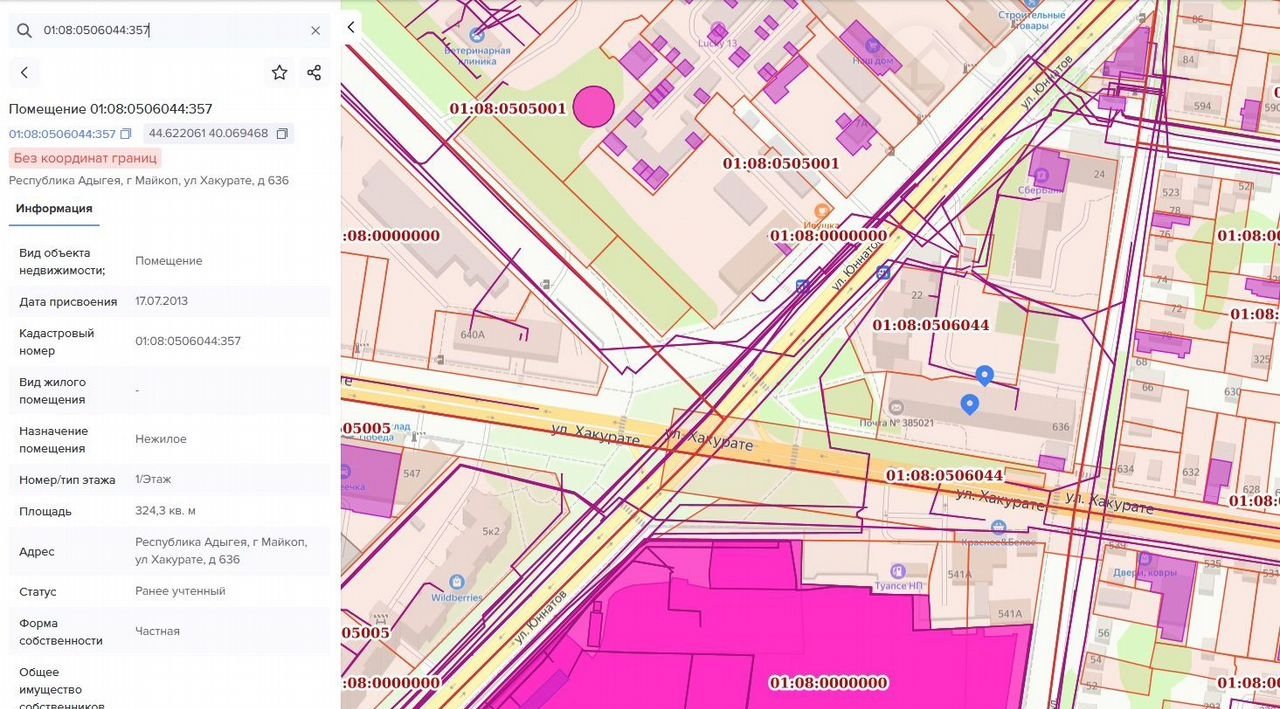Add the object to favorites with the star
This screenshot has height=709, width=1280.
click(x=279, y=73)
